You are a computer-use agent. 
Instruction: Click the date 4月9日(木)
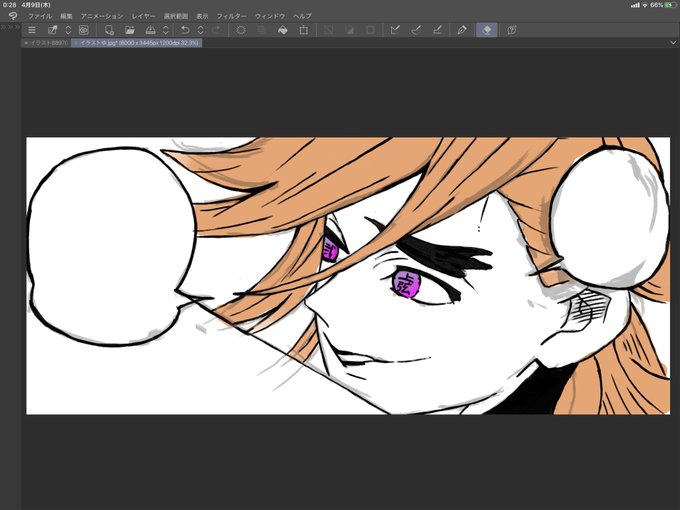pyautogui.click(x=36, y=5)
